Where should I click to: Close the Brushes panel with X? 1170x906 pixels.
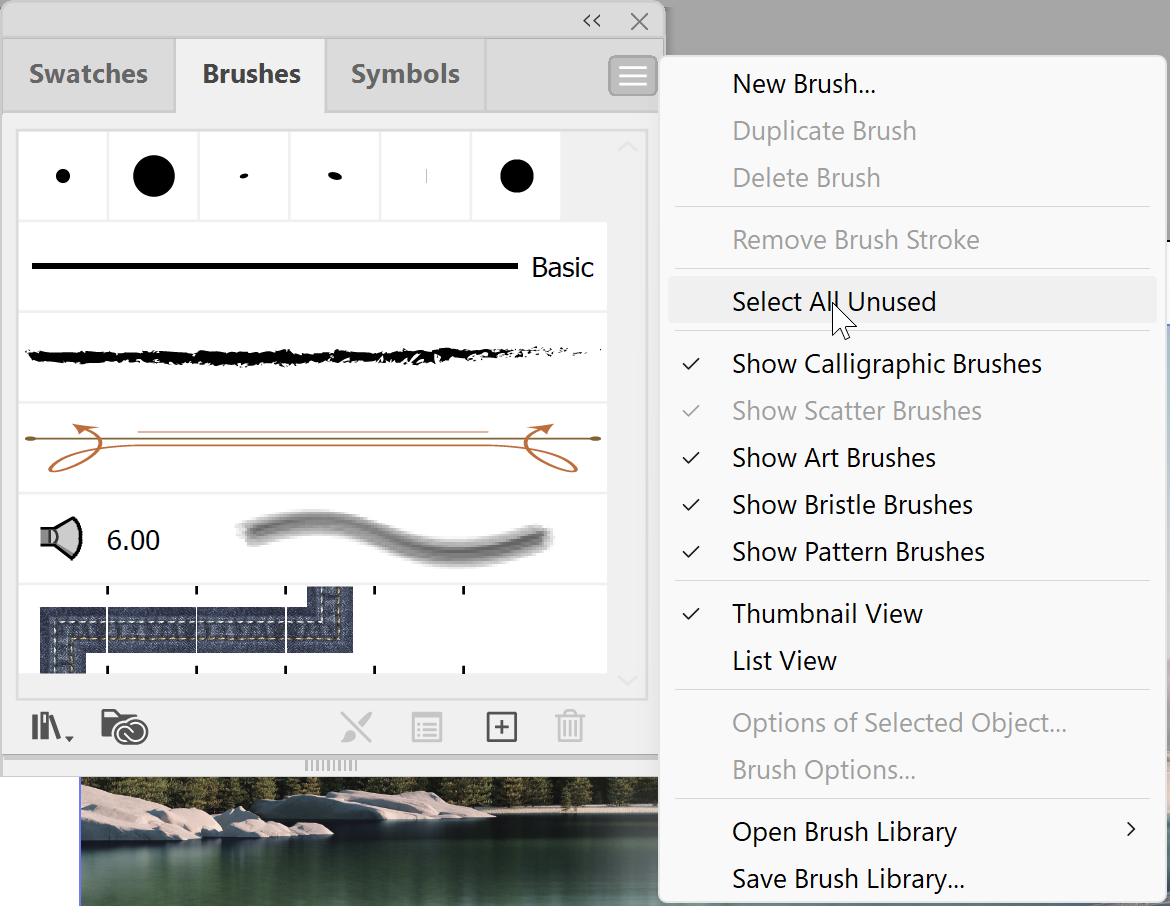point(639,22)
